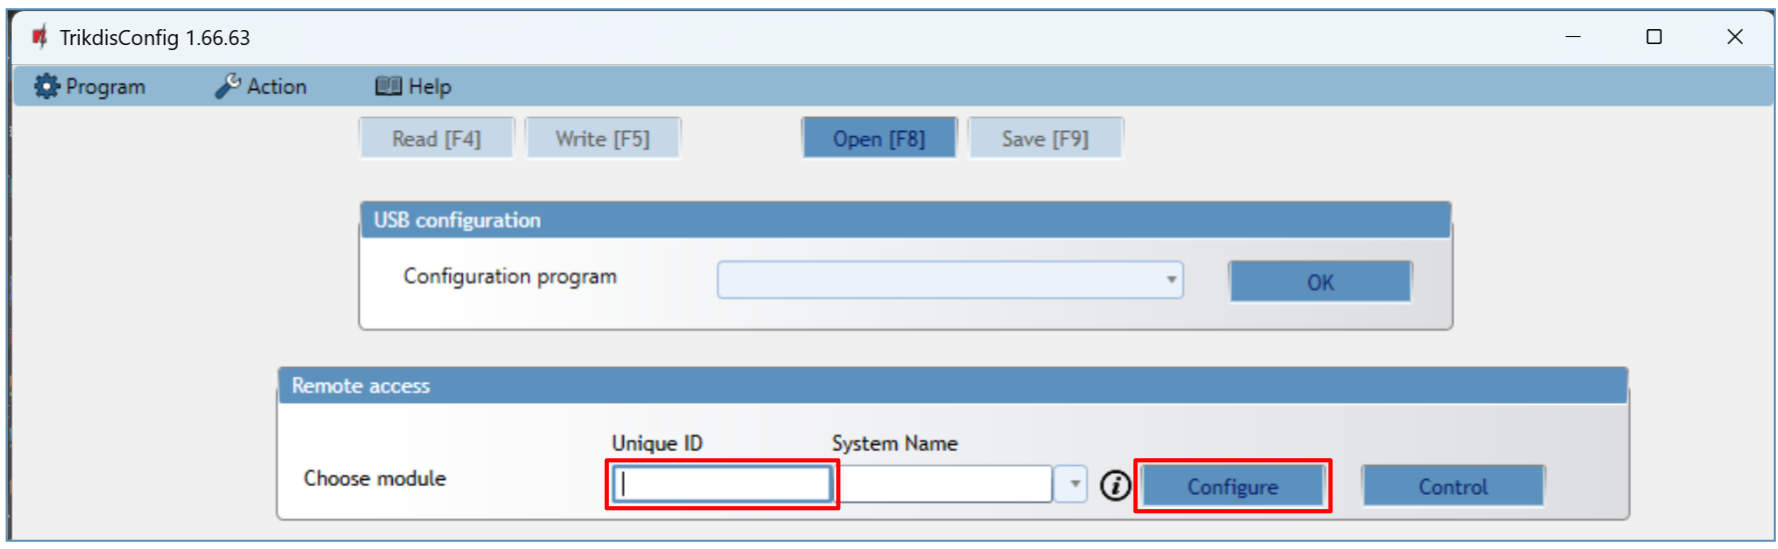Viewport: 1778px width, 549px height.
Task: Close the TrikdisConfig window
Action: [1735, 37]
